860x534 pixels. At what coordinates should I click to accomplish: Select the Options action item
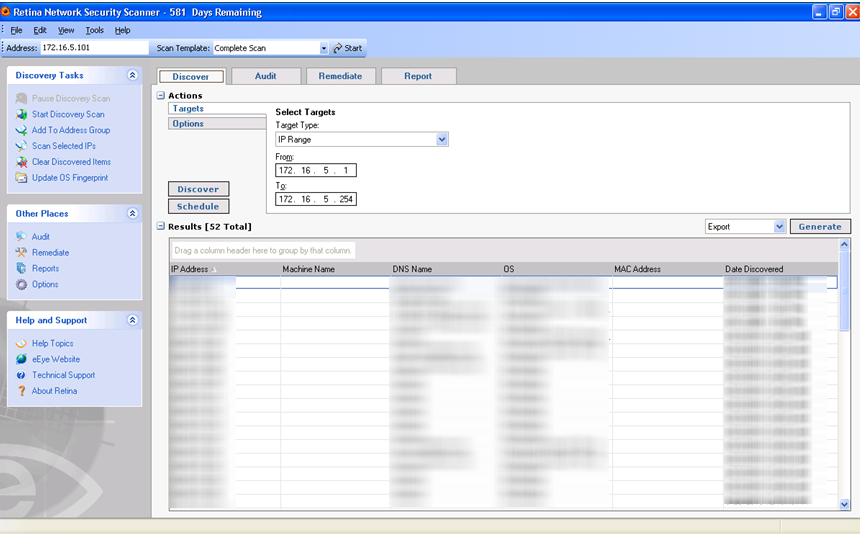[x=217, y=124]
